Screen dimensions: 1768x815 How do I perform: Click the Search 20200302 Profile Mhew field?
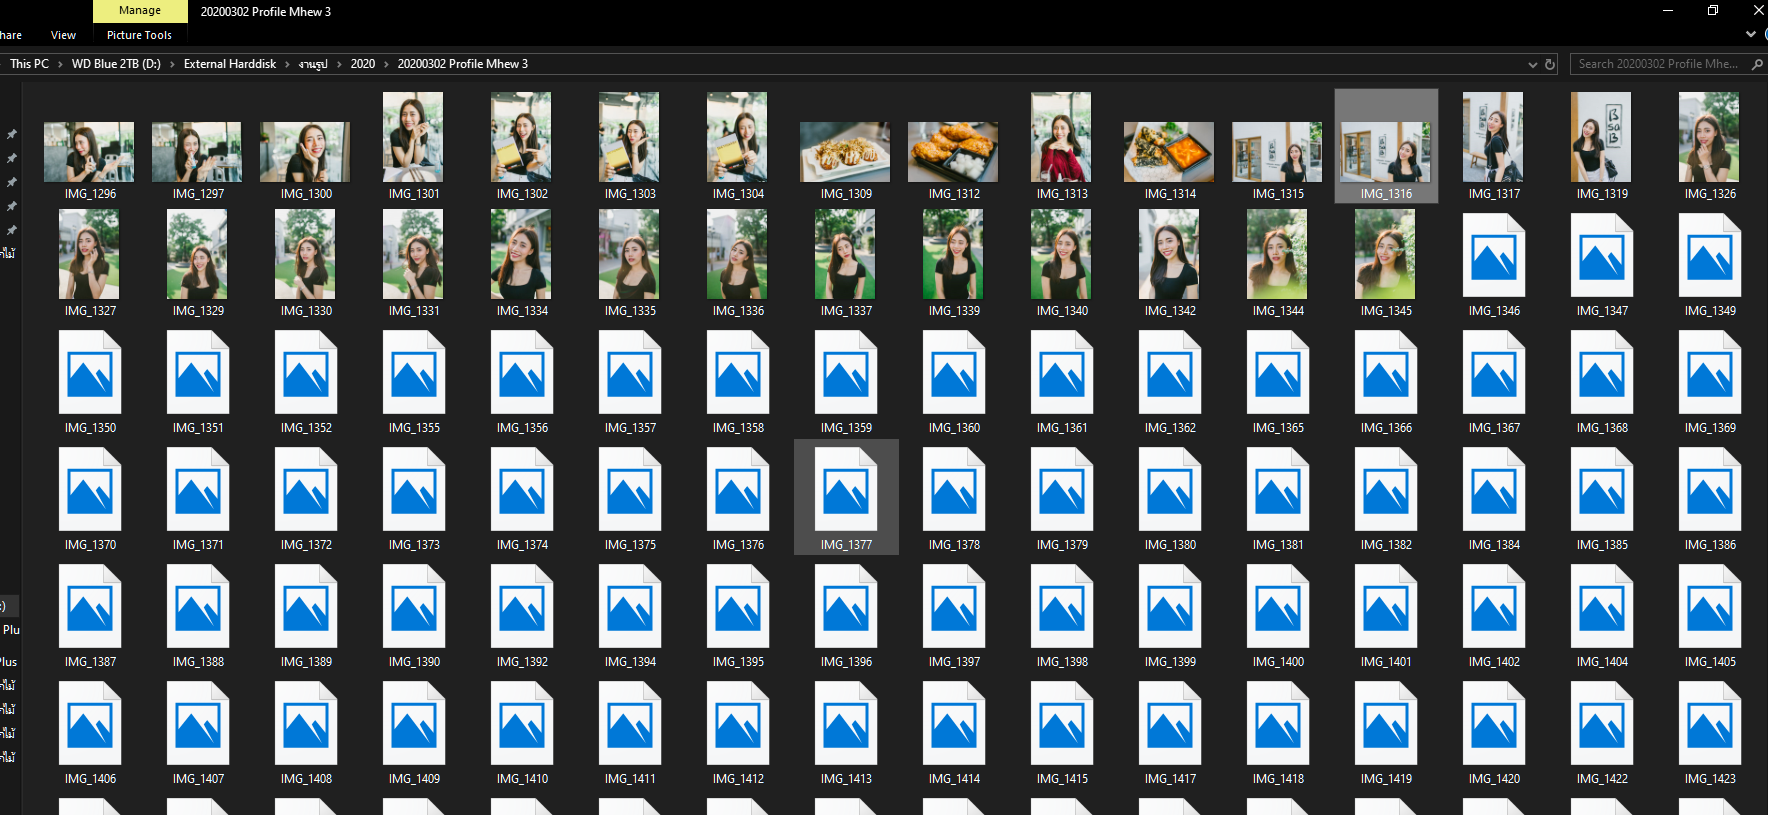click(1656, 64)
